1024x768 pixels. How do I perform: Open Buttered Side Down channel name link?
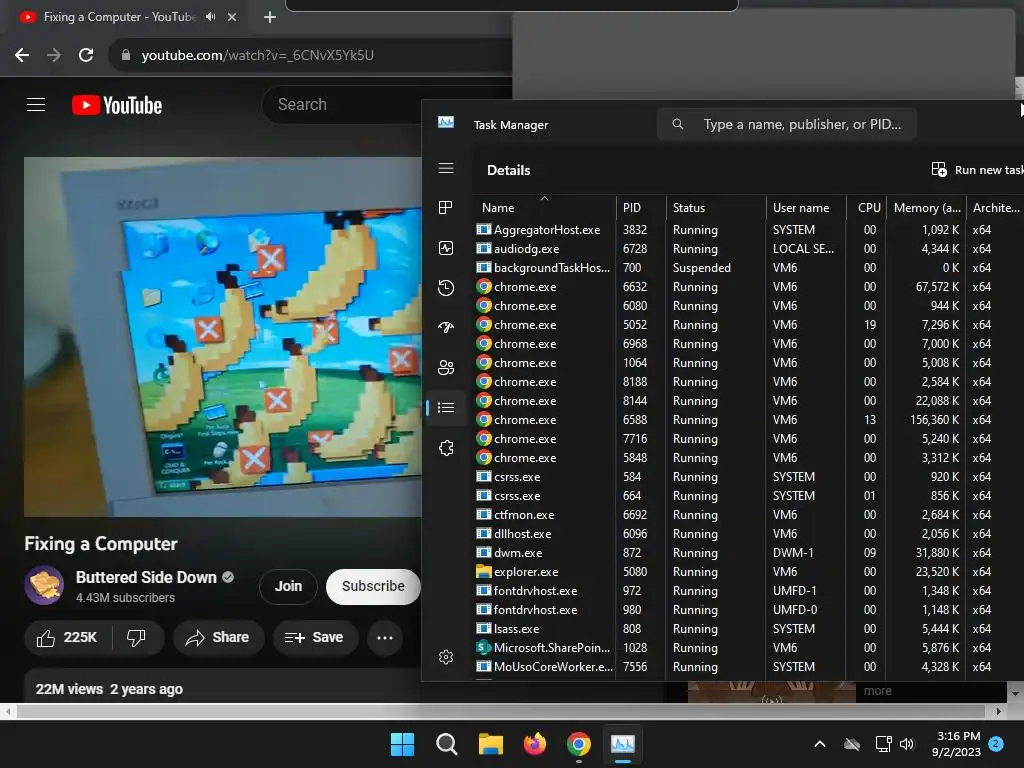coord(146,577)
